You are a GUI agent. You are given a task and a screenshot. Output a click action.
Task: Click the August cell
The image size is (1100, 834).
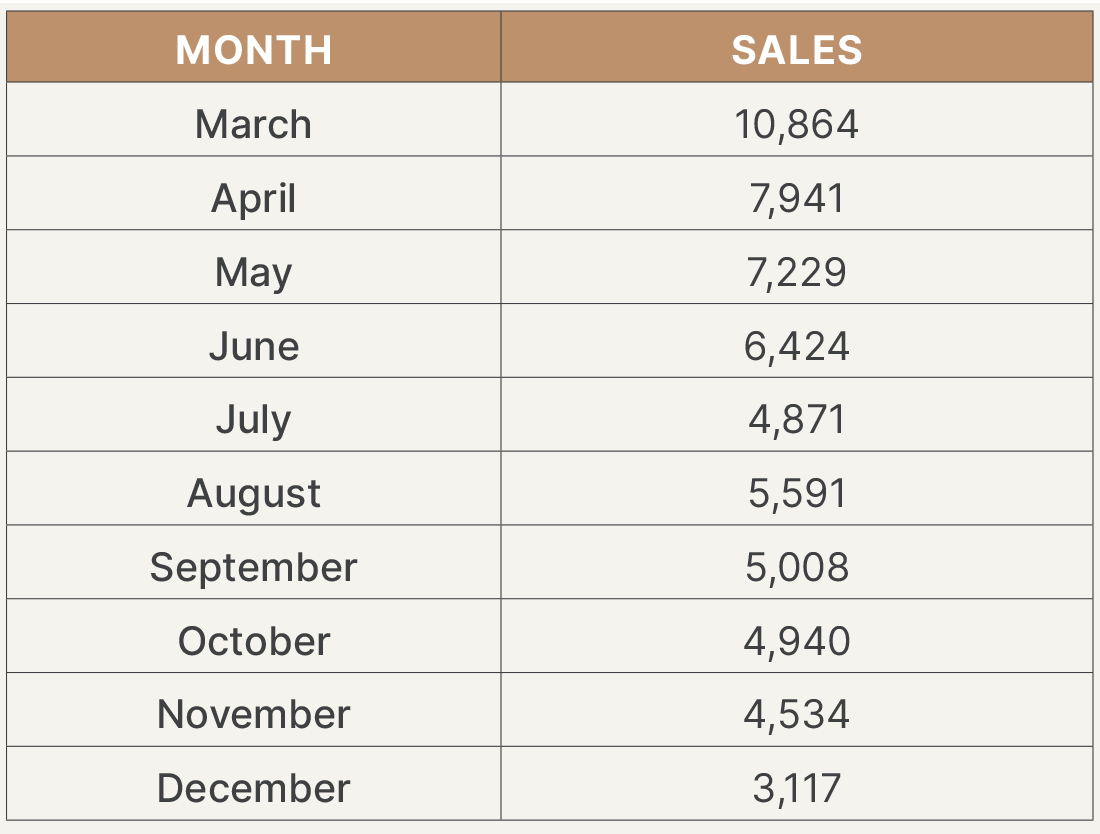(x=254, y=493)
